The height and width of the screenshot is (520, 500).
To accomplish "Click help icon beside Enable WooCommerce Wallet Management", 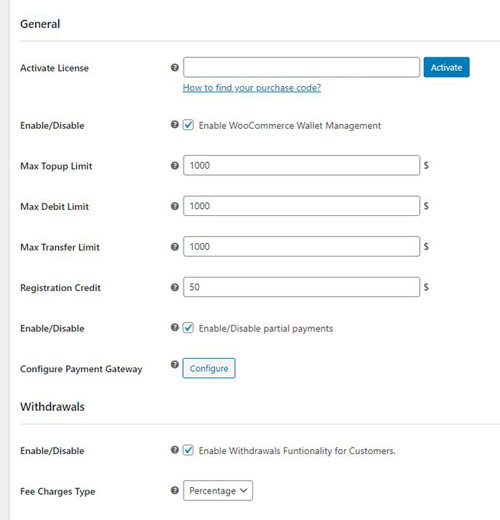I will coord(175,125).
